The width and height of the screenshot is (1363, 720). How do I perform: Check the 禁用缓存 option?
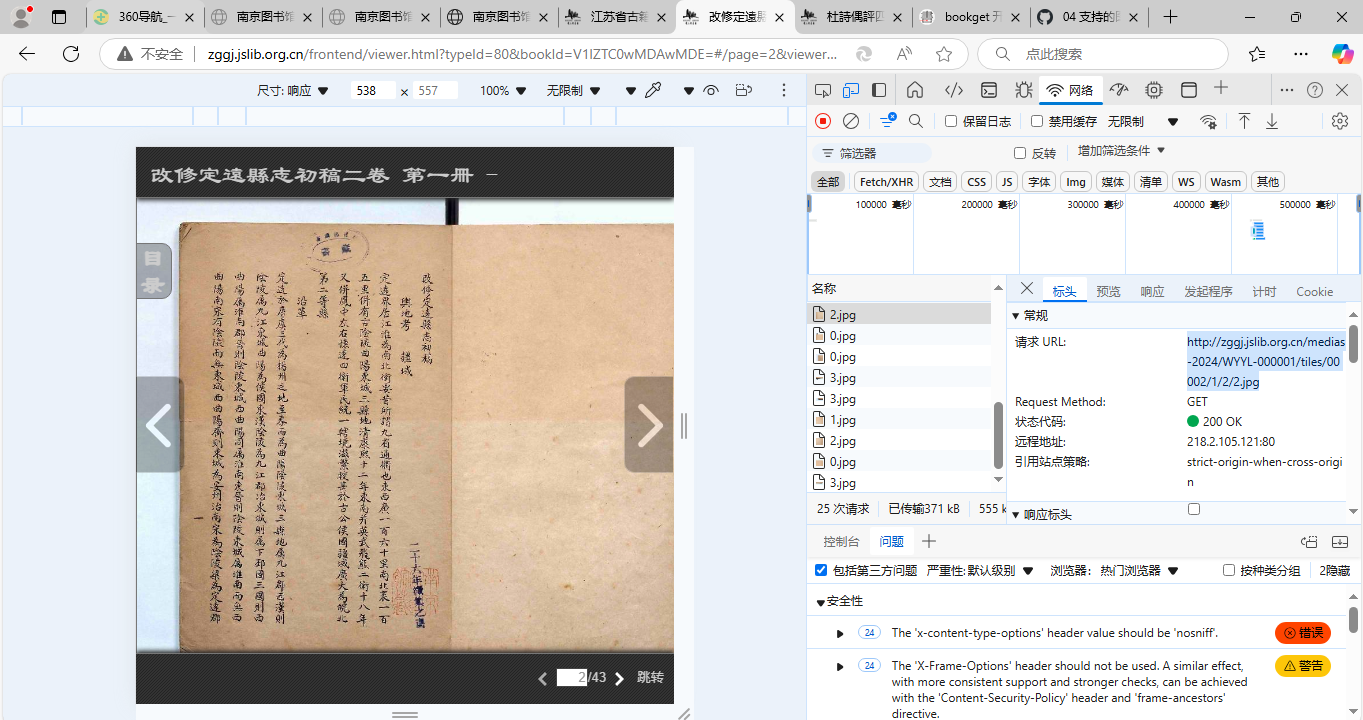point(1036,121)
